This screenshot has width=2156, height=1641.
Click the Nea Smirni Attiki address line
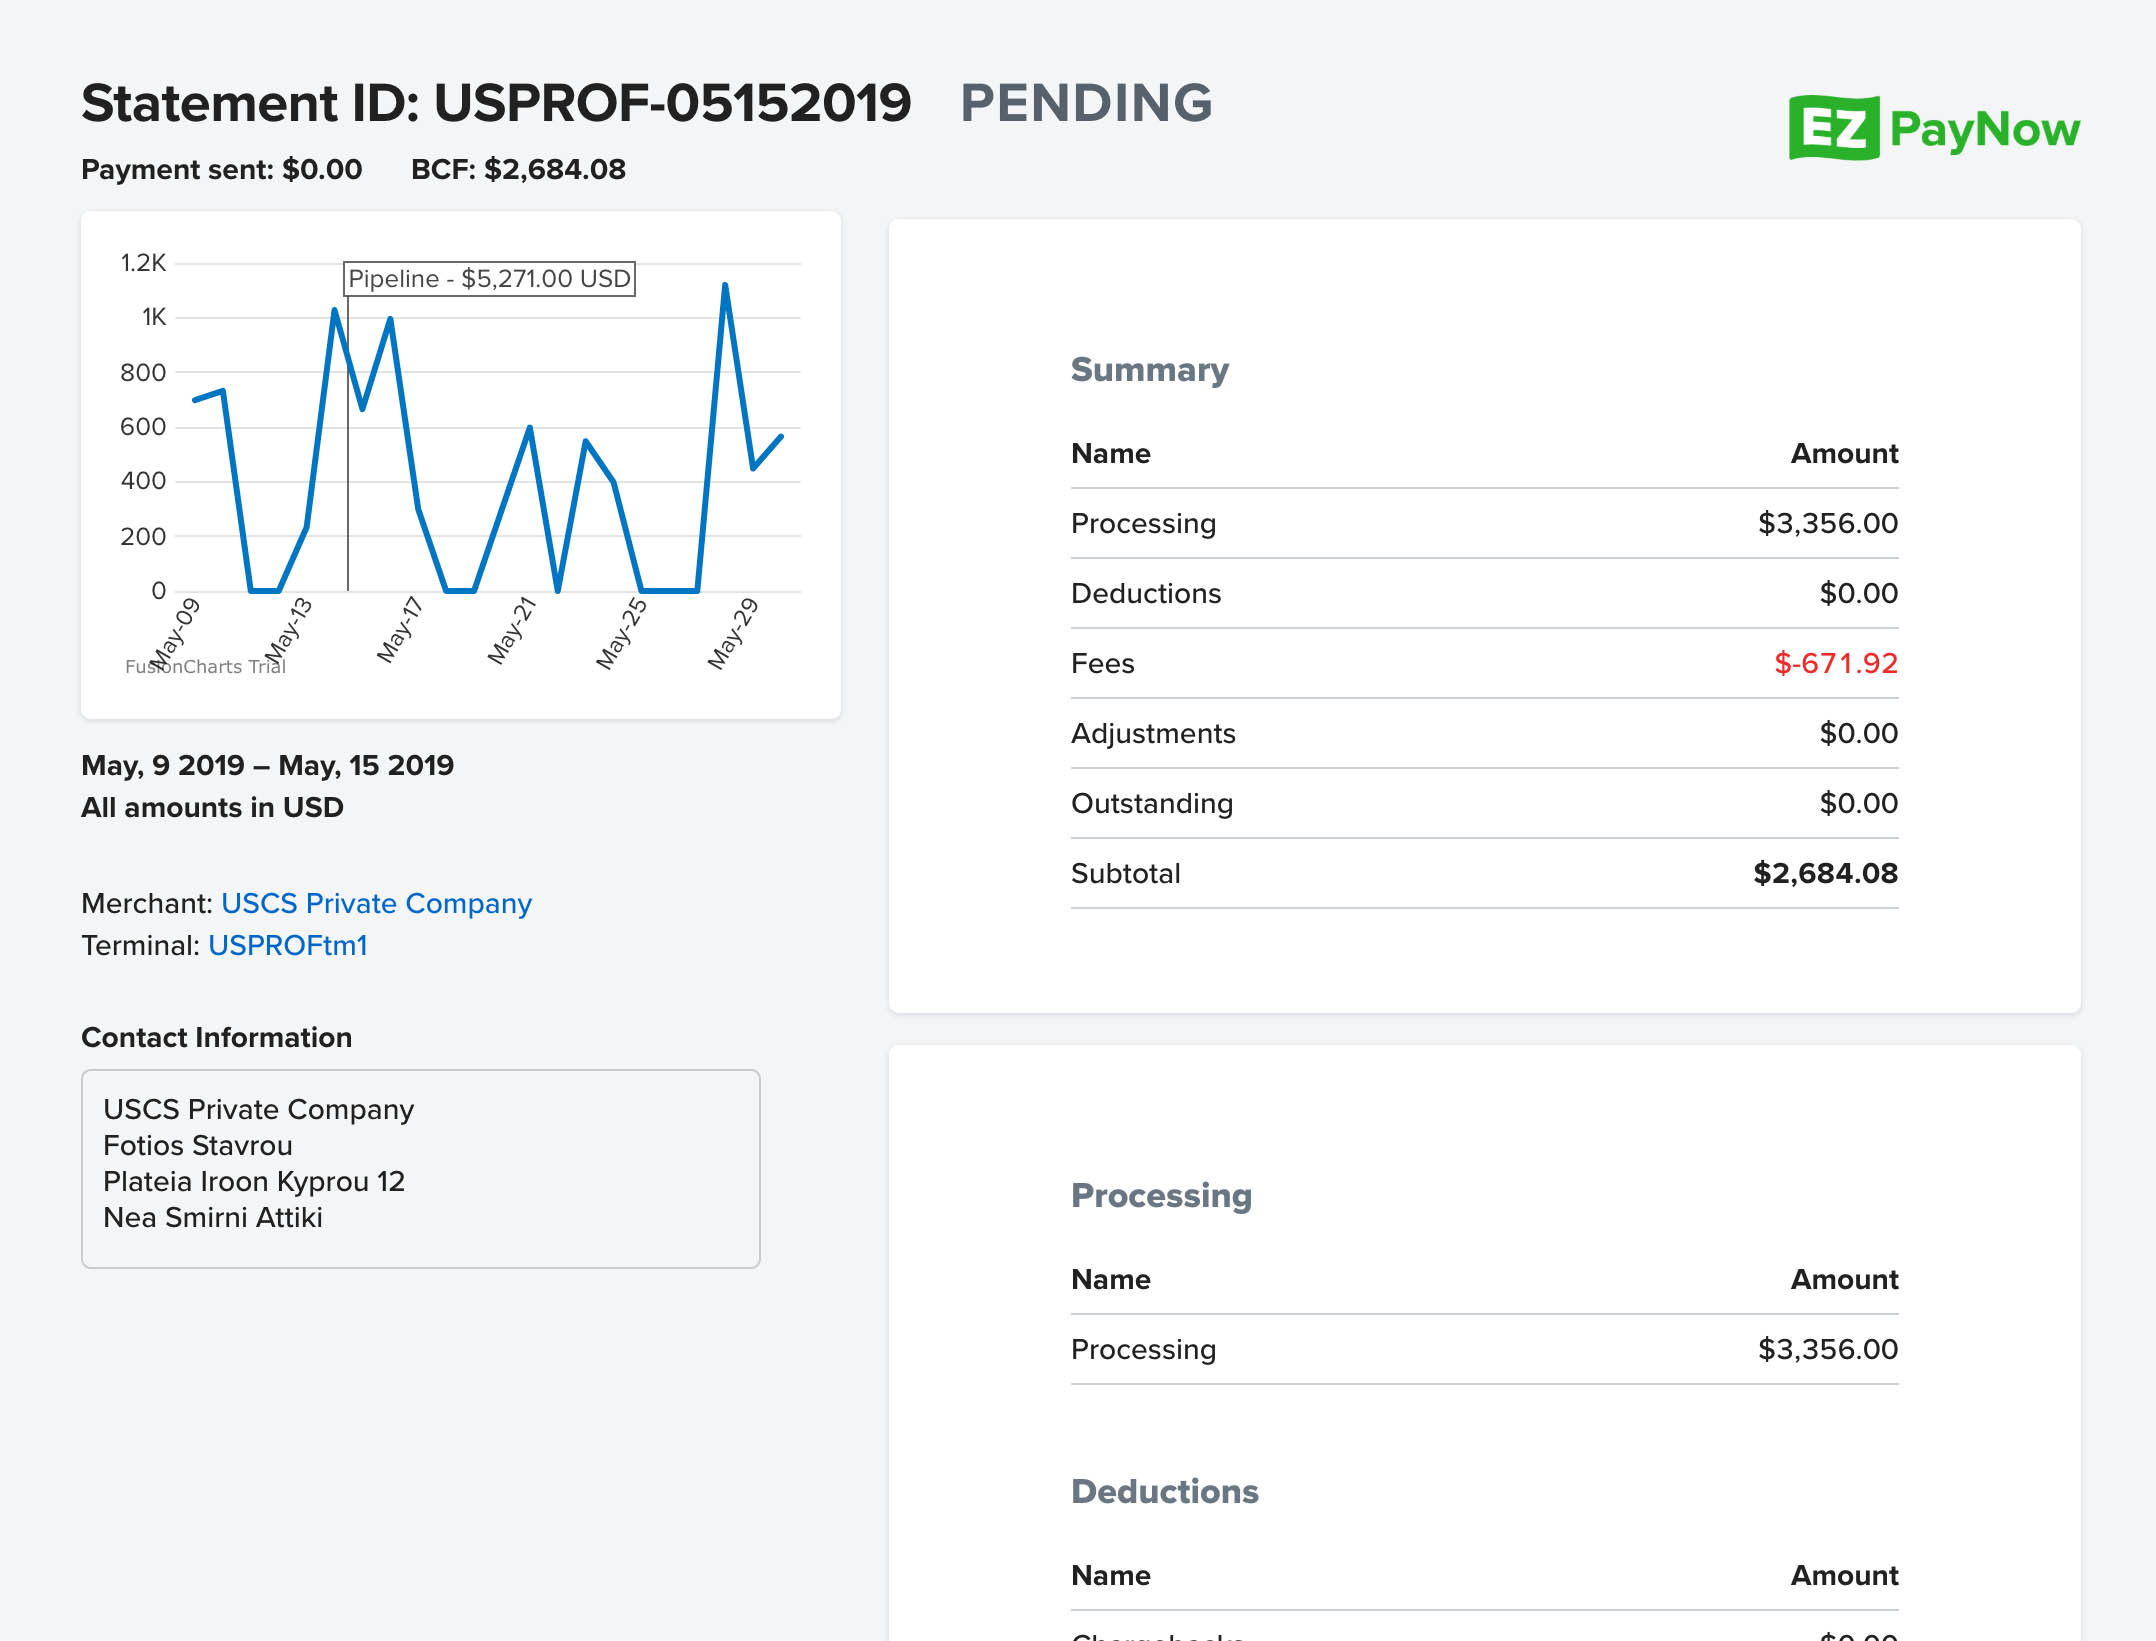tap(213, 1217)
